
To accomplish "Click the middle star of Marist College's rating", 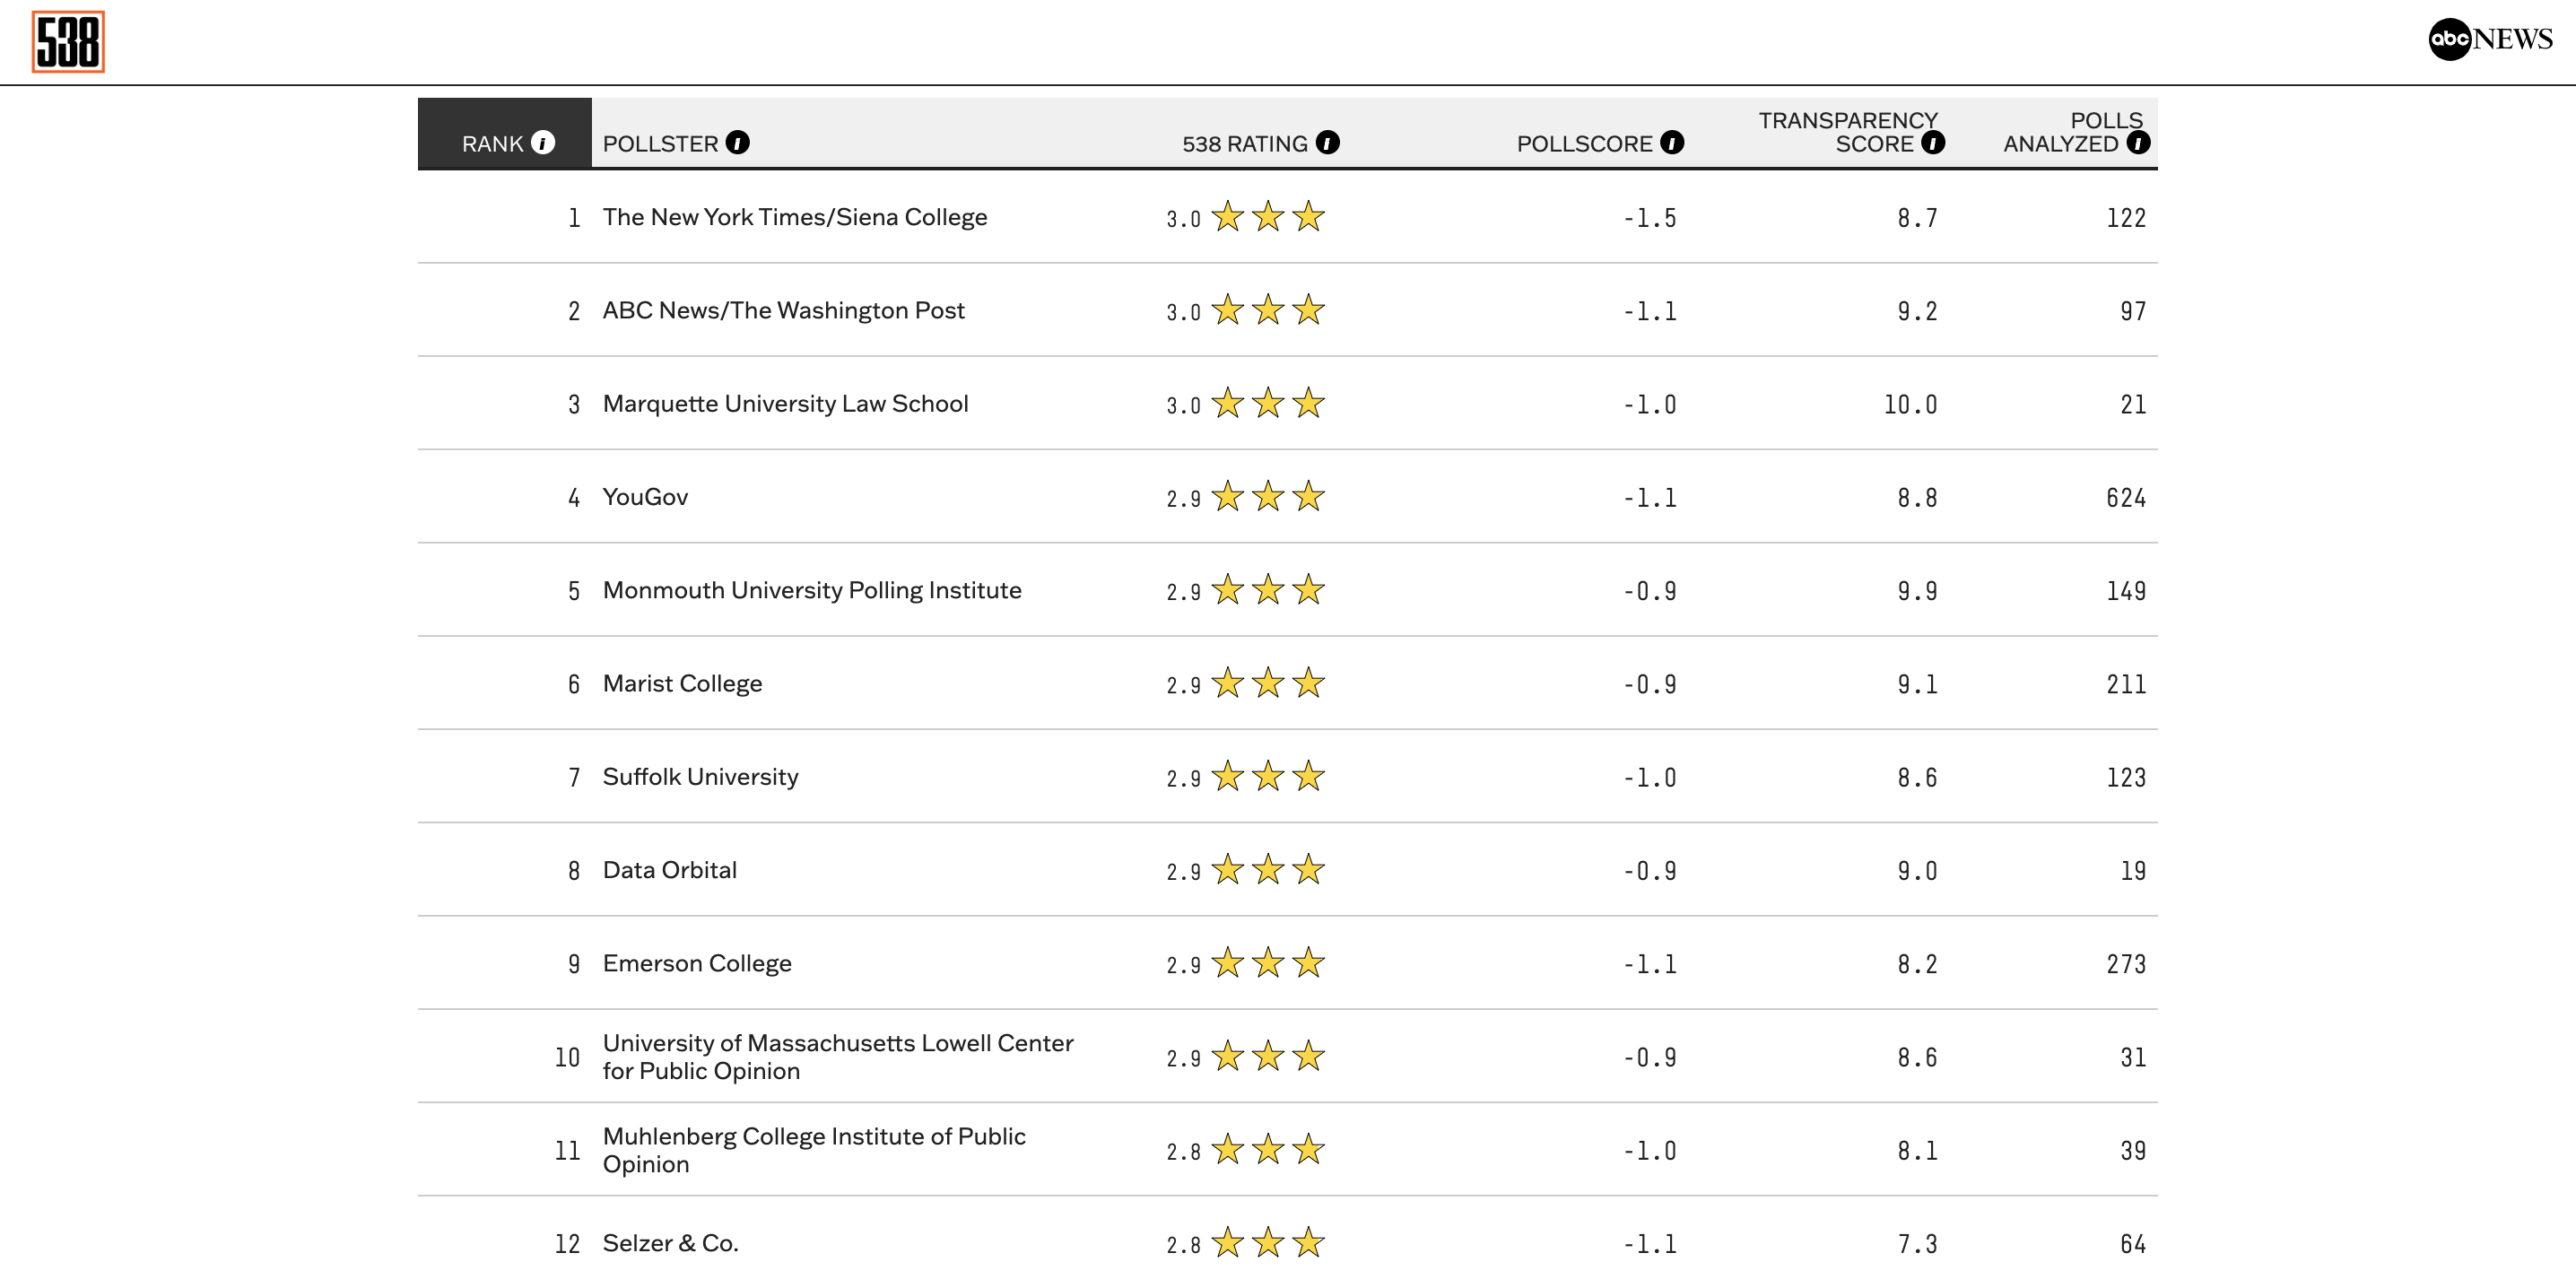I will [x=1268, y=683].
